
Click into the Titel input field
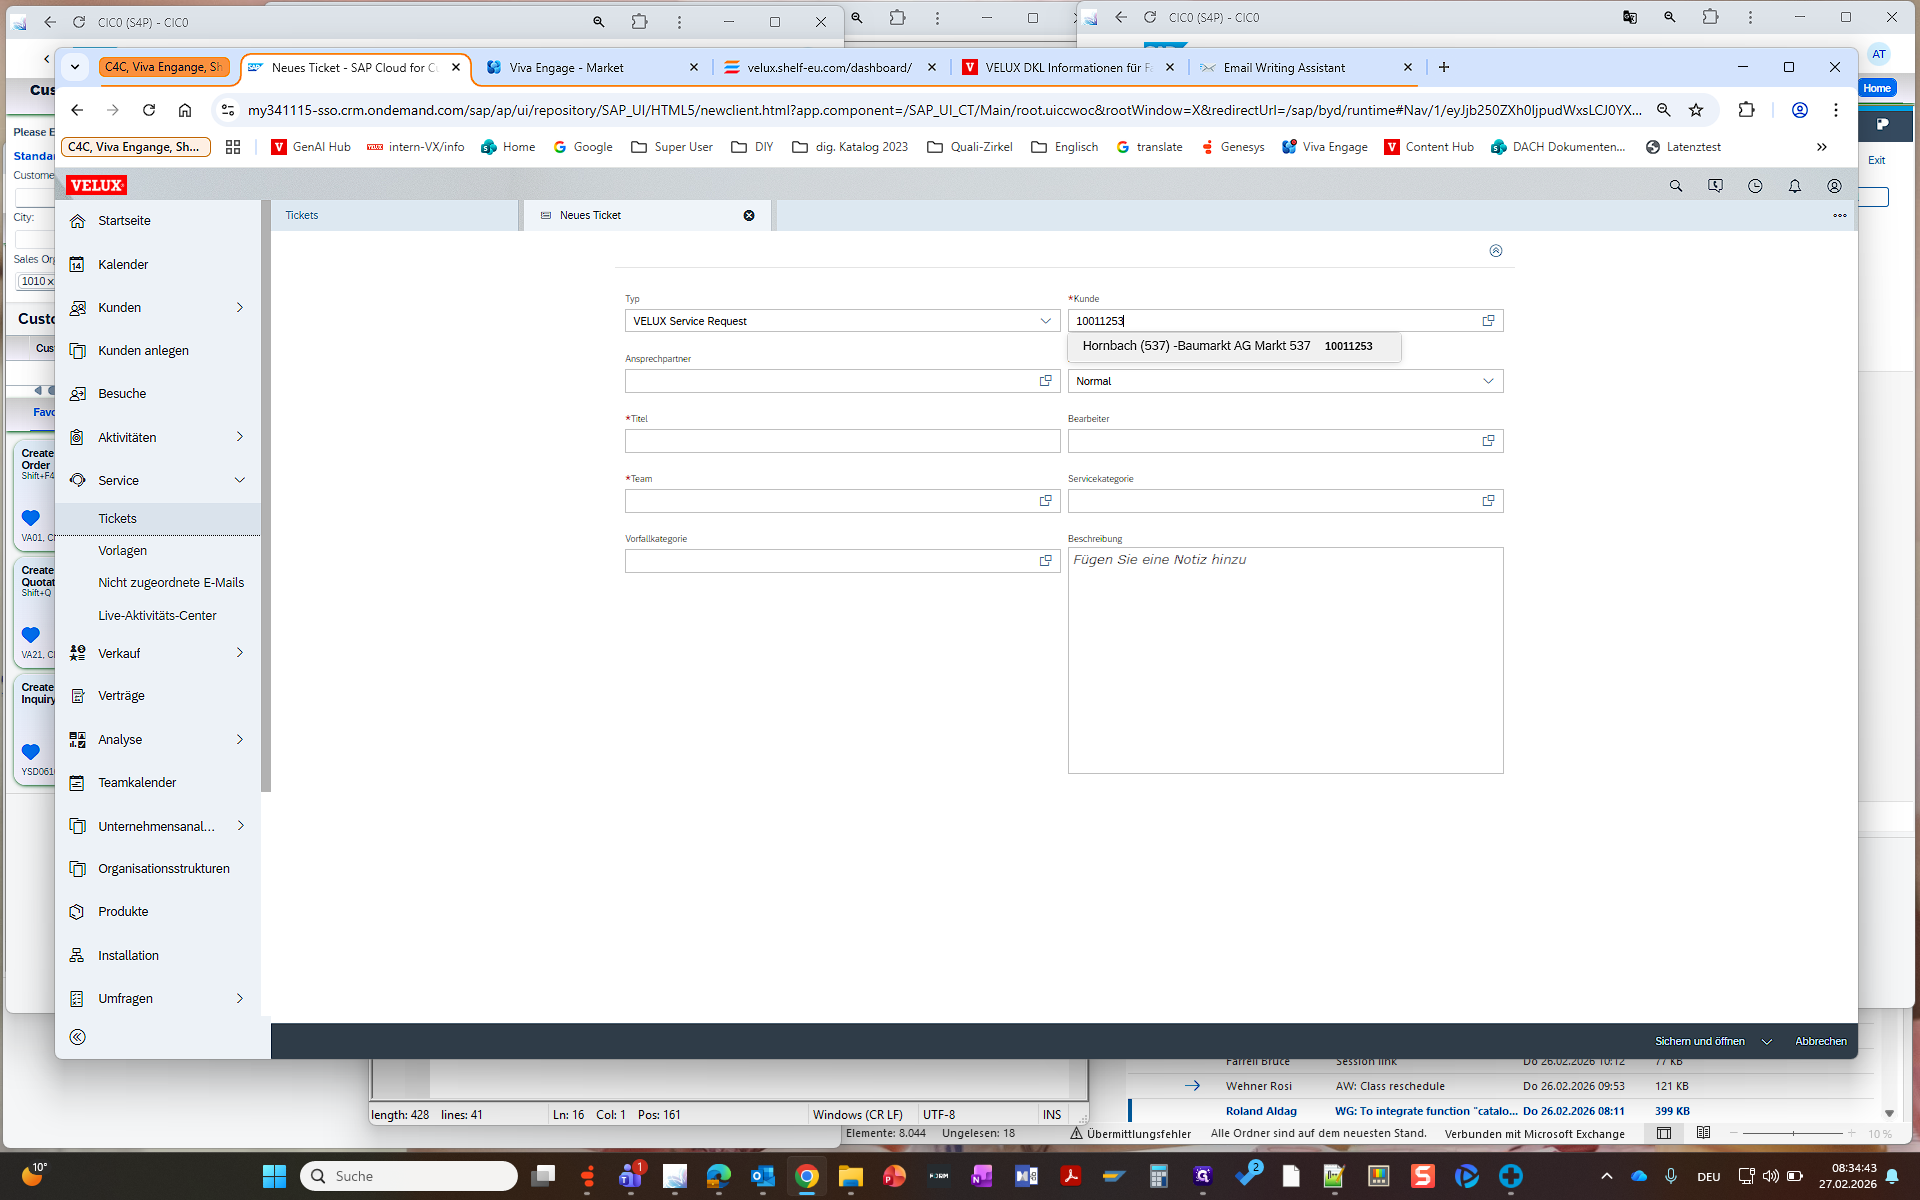point(842,441)
